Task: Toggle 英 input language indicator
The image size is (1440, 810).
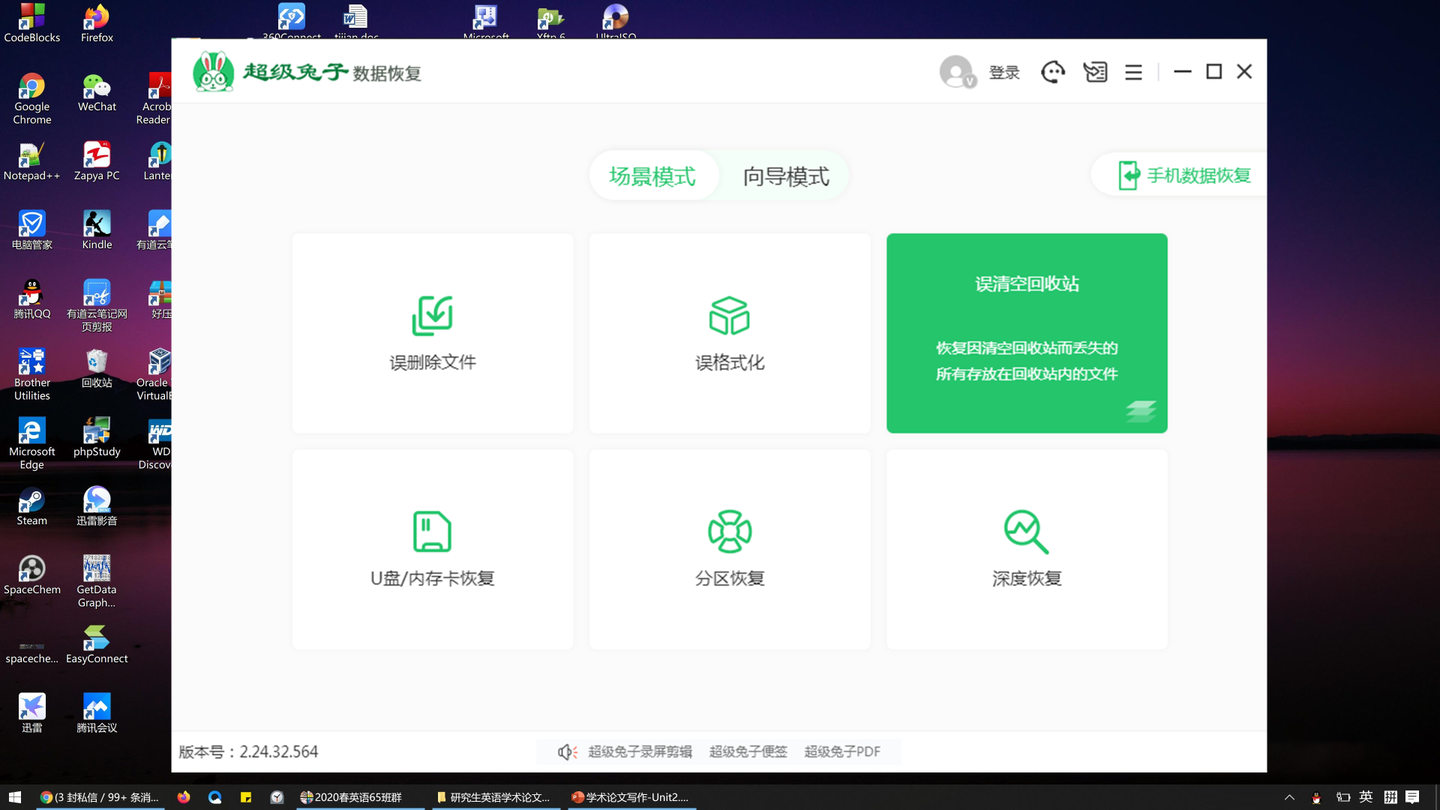Action: point(1366,797)
